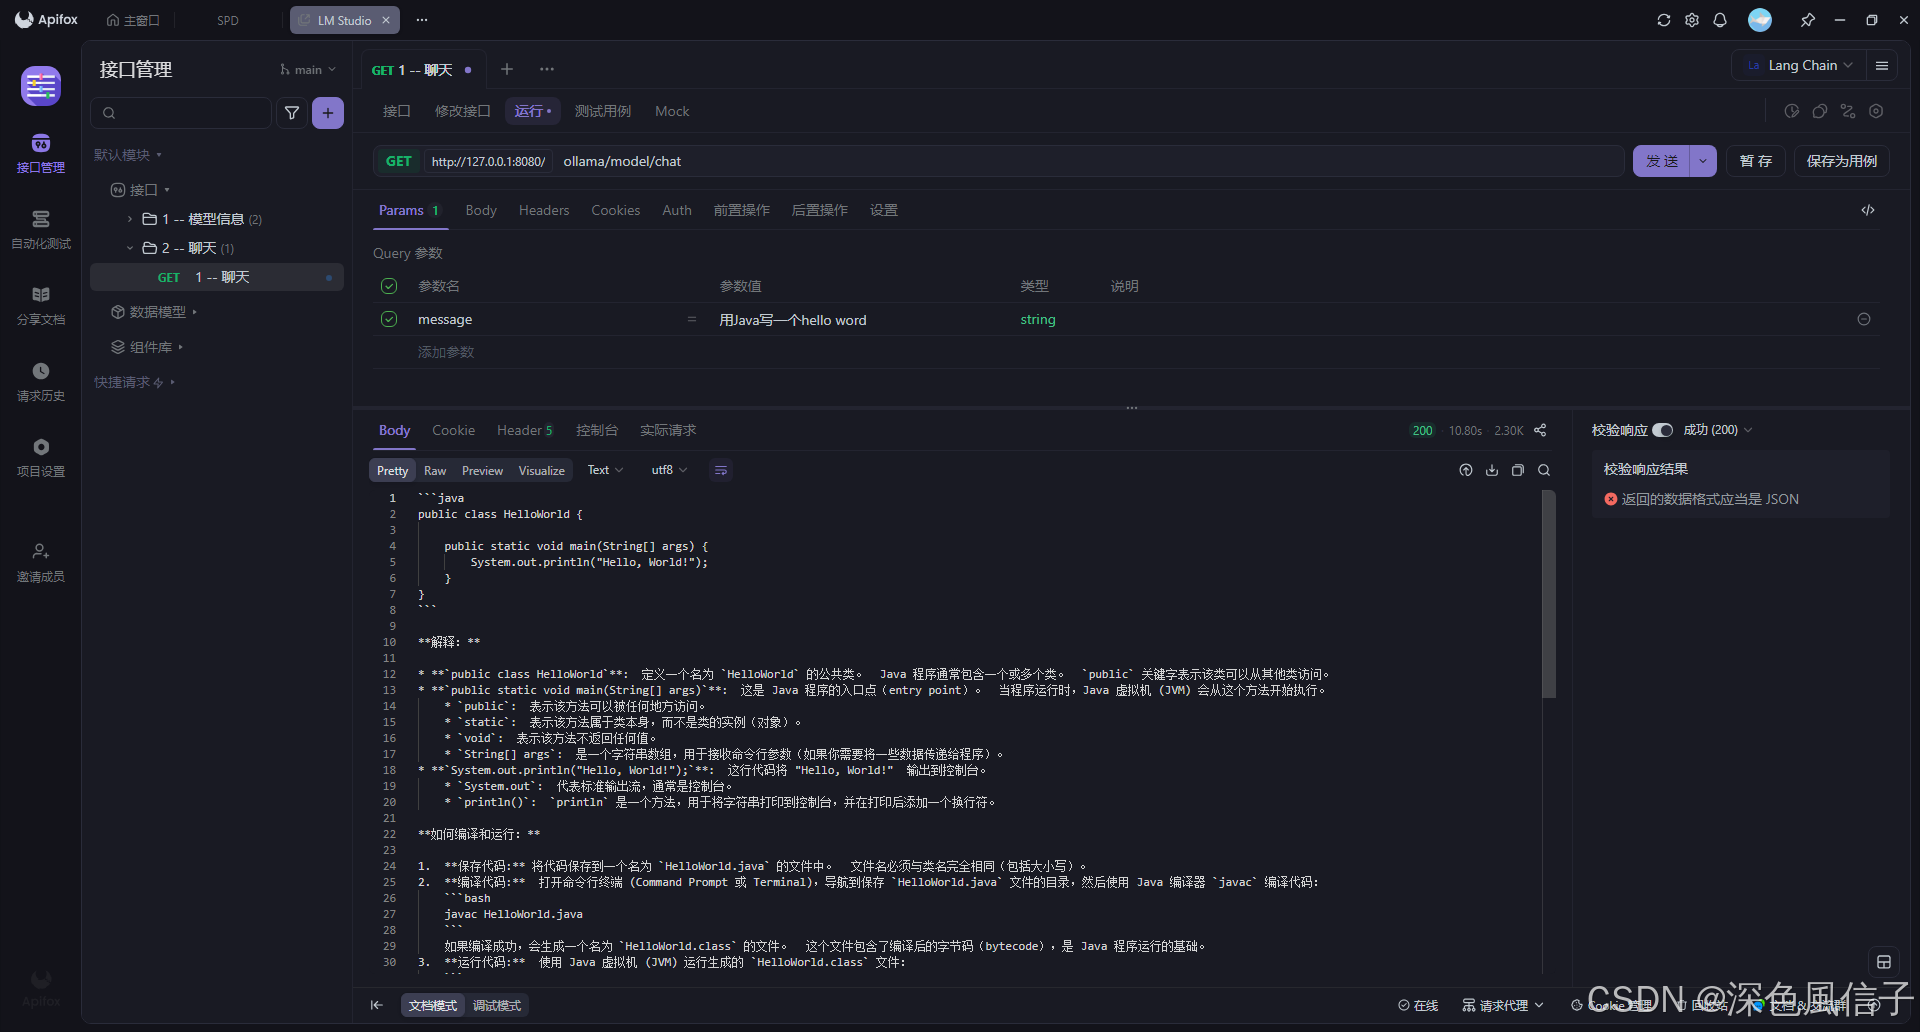Show generated code snippet icon
This screenshot has width=1920, height=1032.
coord(1868,210)
